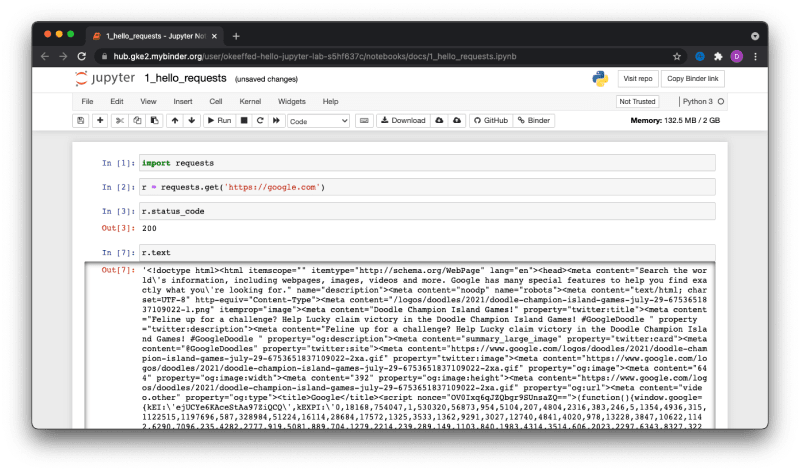Rename notebook via 1_hello_requests title
800x472 pixels.
coord(185,78)
